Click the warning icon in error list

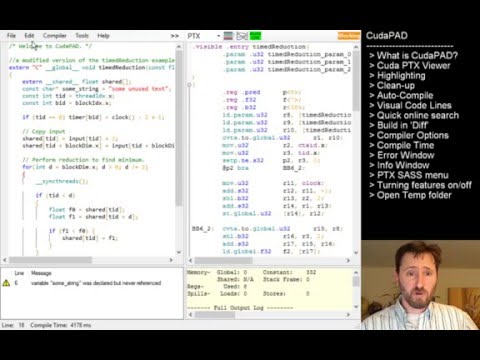point(6,283)
